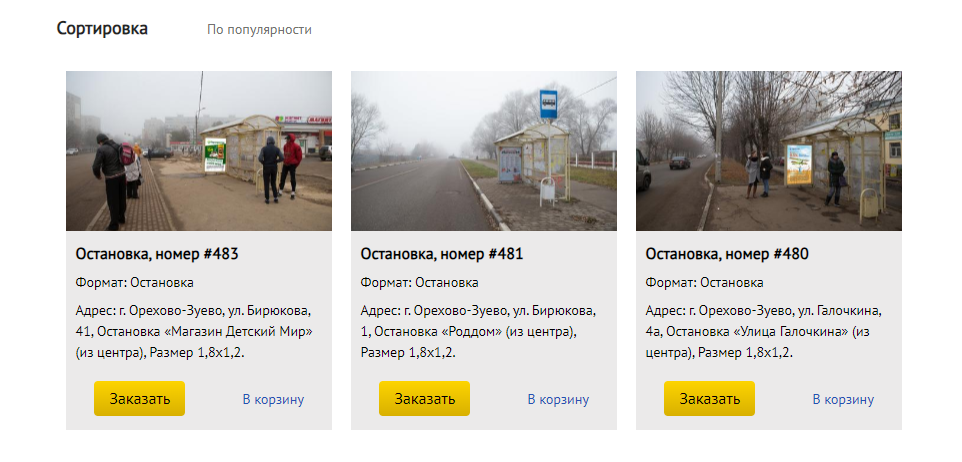Click the address text for 'Роддом' stop

pyautogui.click(x=479, y=332)
